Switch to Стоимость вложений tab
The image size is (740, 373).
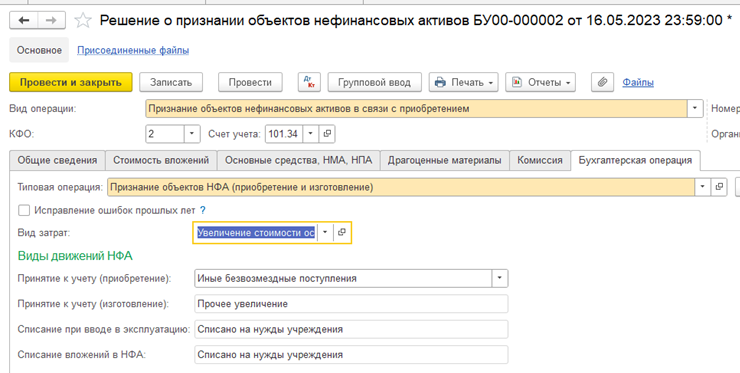pyautogui.click(x=161, y=160)
